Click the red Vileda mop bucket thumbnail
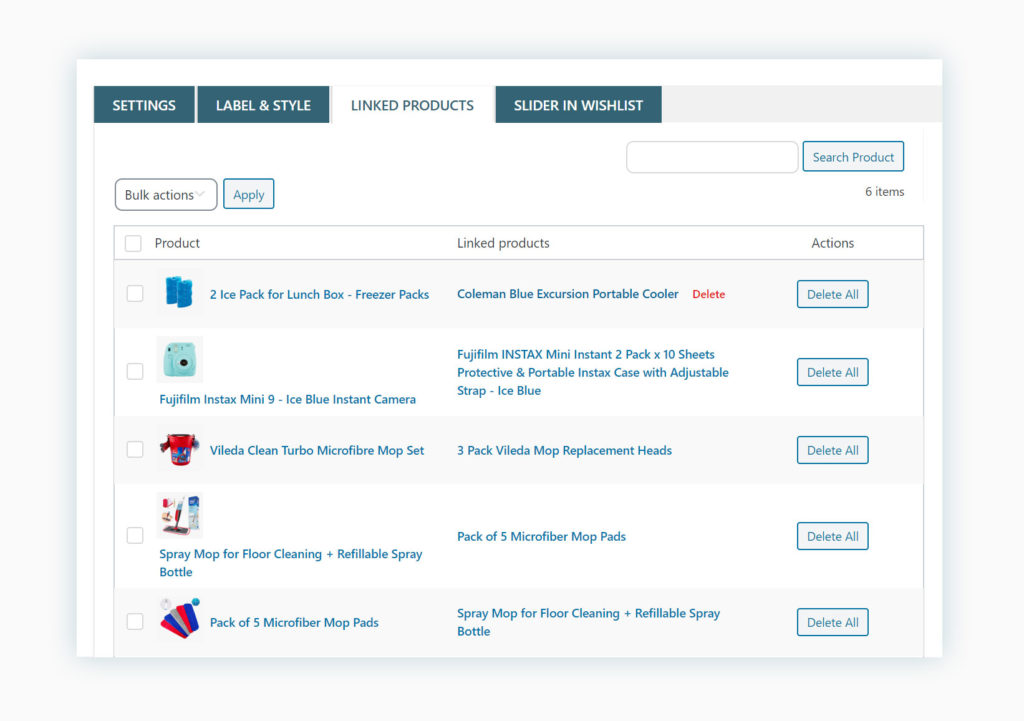Viewport: 1024px width, 721px height. [x=180, y=450]
